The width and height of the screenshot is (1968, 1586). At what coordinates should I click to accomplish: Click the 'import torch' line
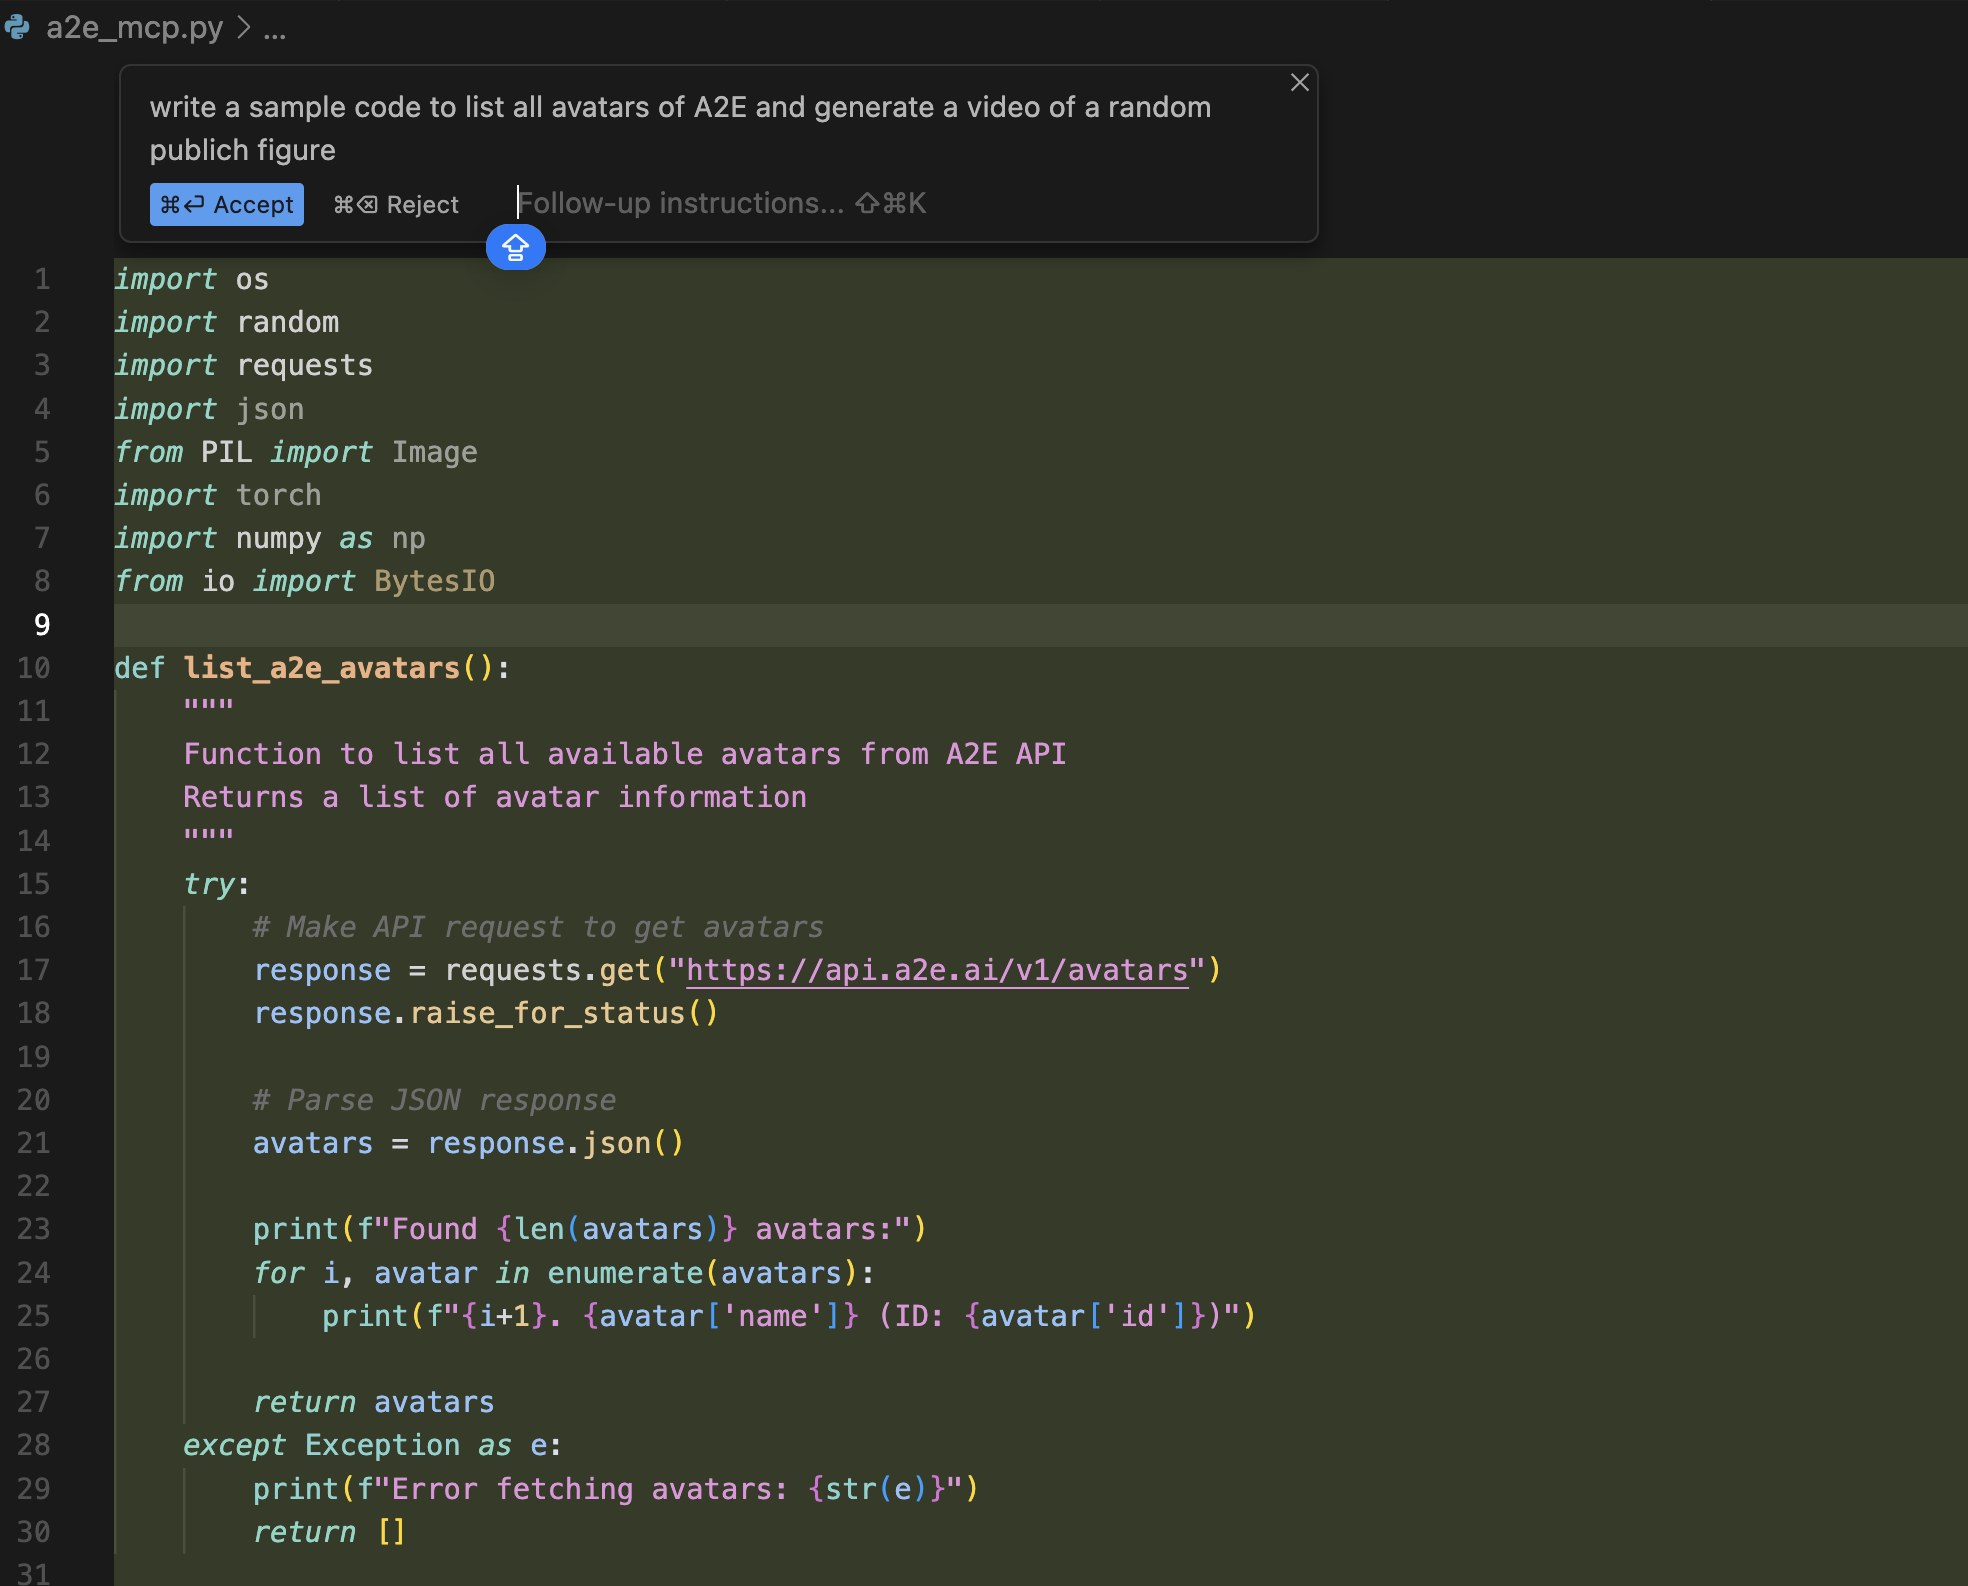click(217, 495)
